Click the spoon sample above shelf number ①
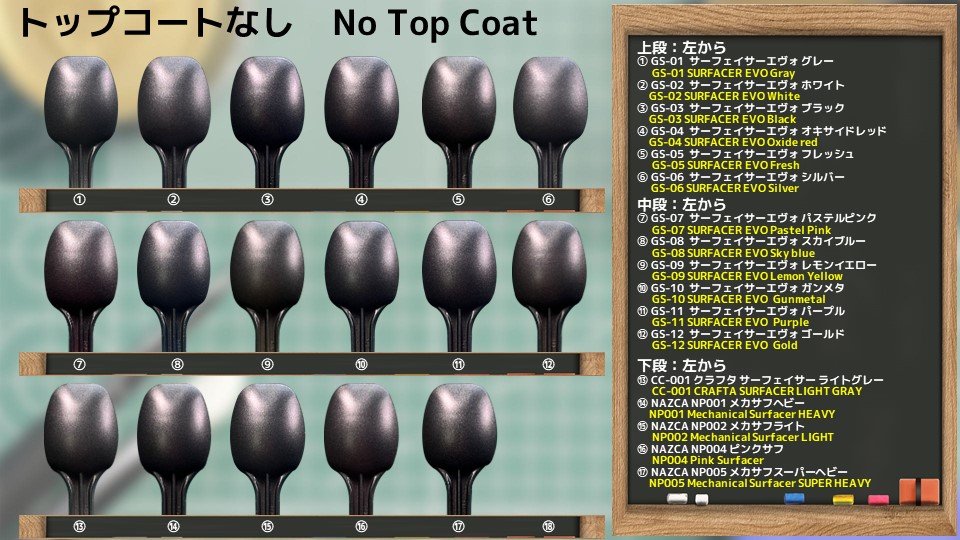960x540 pixels. click(x=81, y=122)
